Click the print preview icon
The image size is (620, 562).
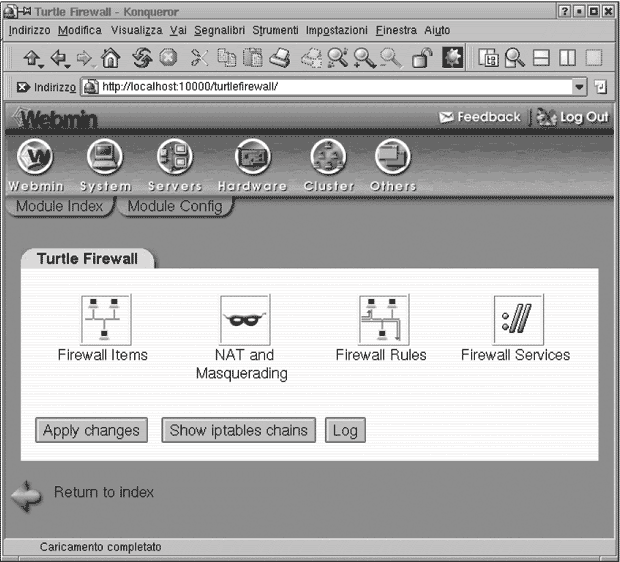click(x=312, y=58)
